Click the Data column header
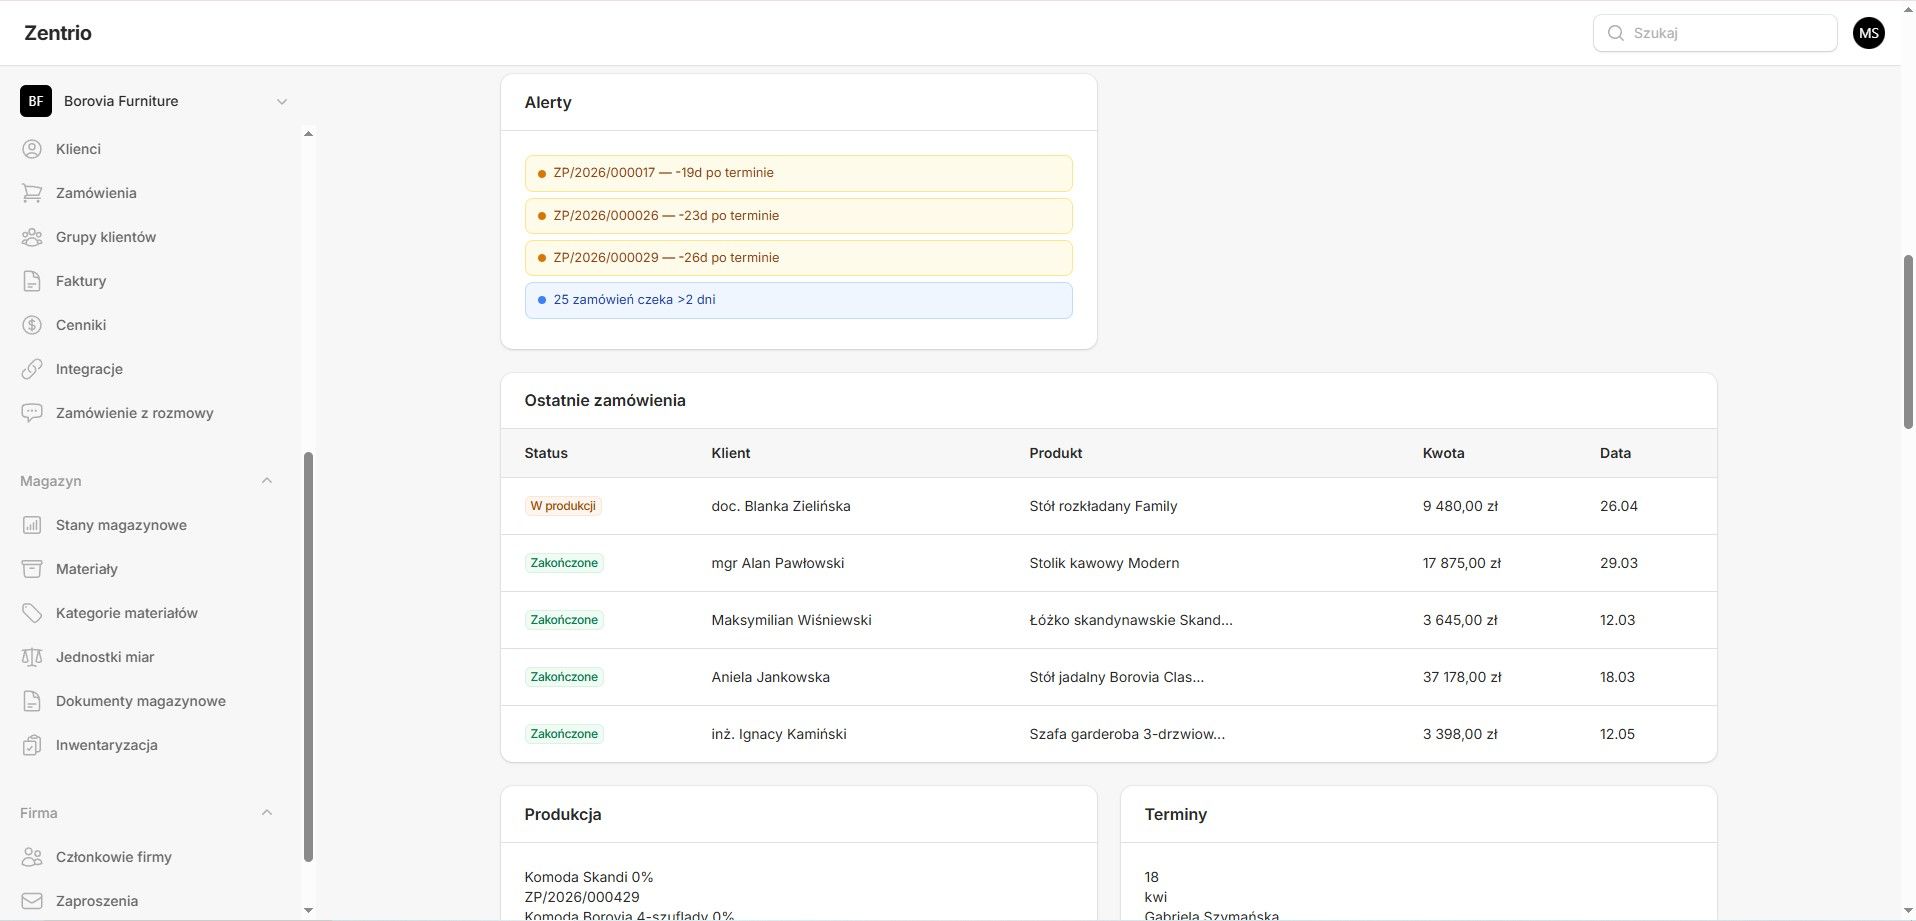The width and height of the screenshot is (1916, 921). point(1615,453)
